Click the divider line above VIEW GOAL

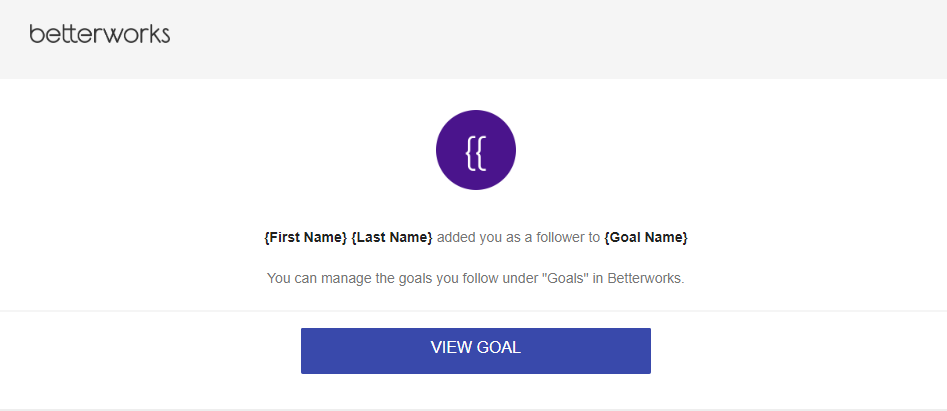474,311
